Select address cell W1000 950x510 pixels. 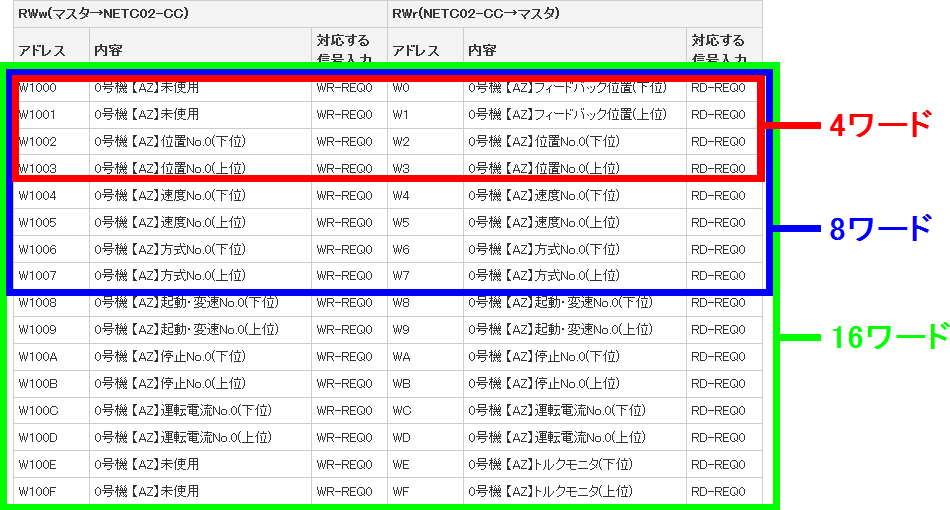coord(51,88)
